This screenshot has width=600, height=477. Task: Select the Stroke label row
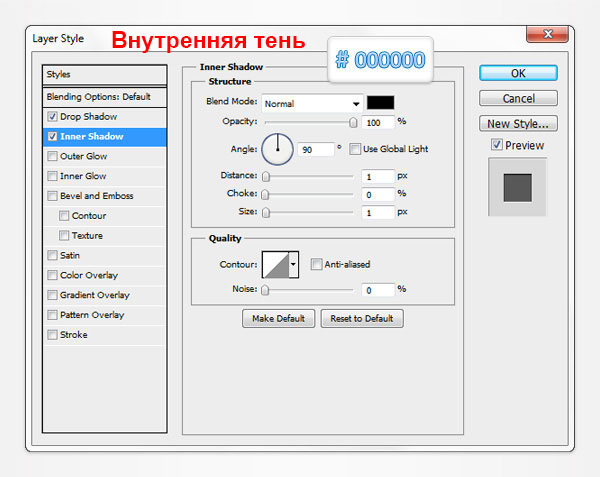(104, 335)
